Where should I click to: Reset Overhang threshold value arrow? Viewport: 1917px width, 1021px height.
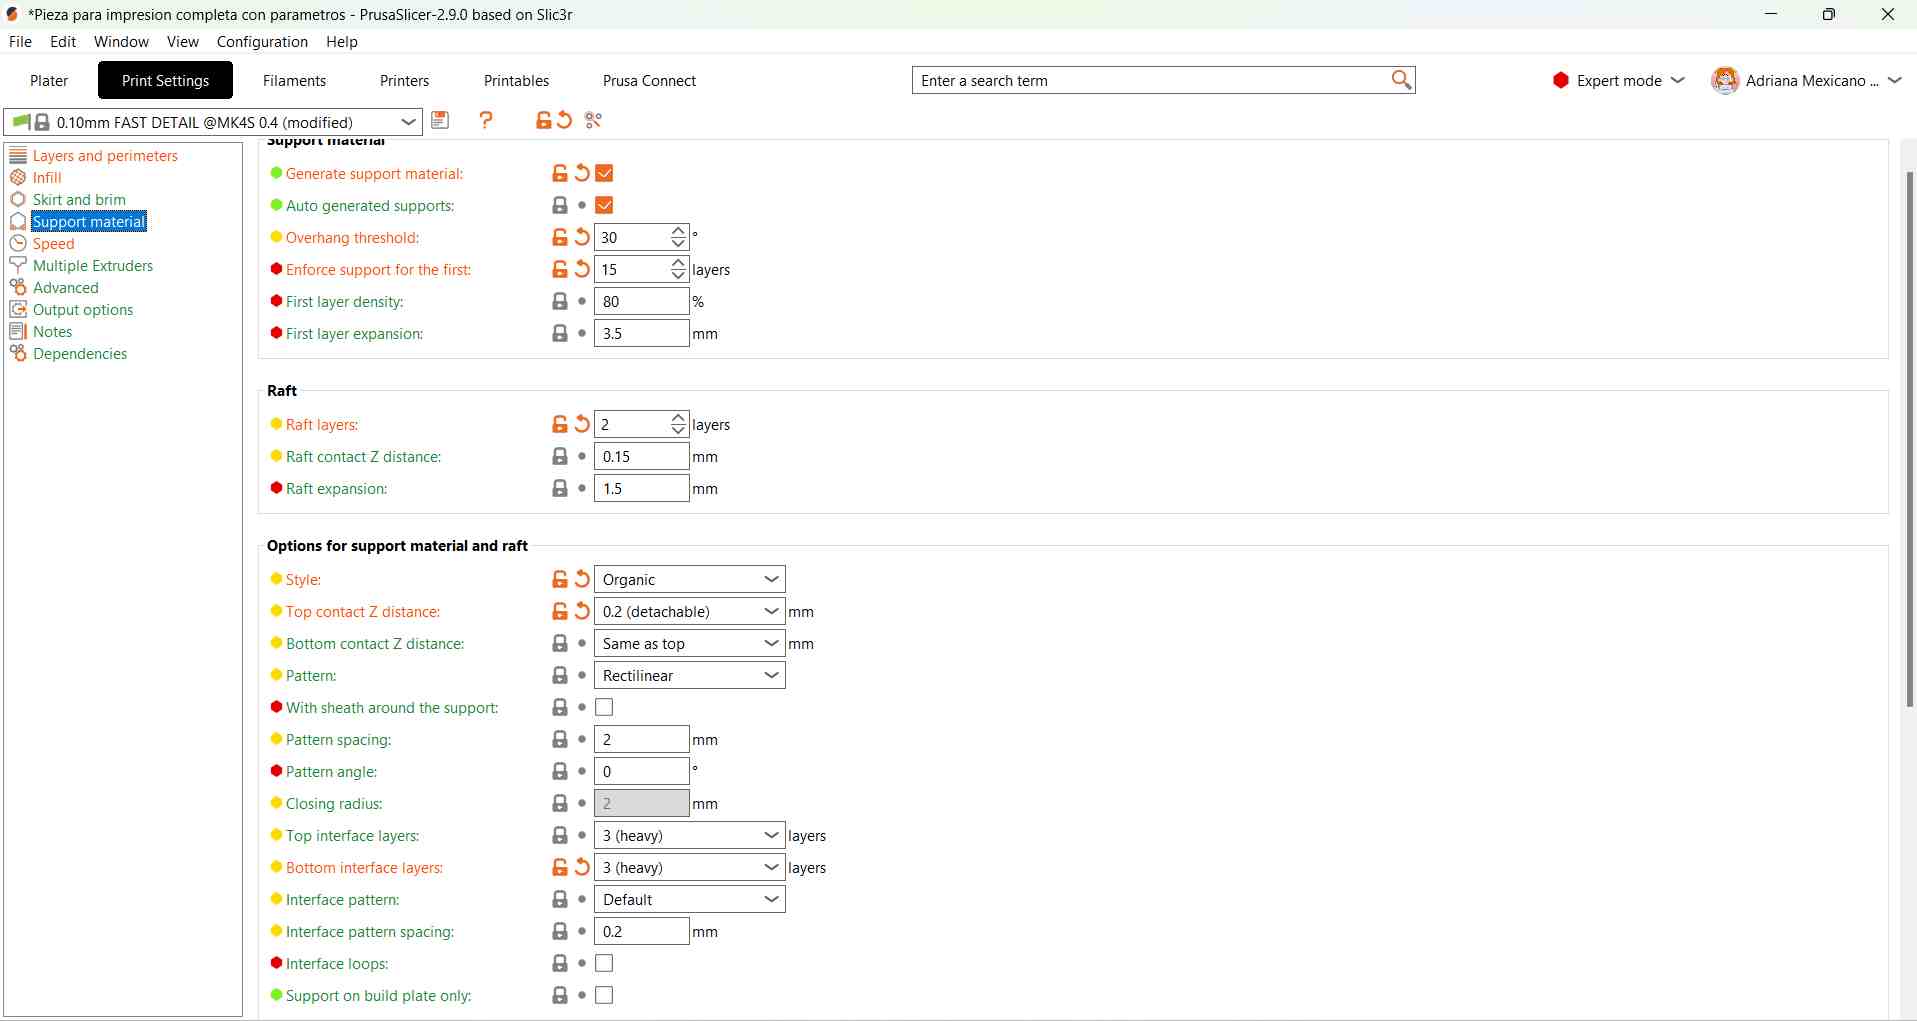click(x=583, y=238)
